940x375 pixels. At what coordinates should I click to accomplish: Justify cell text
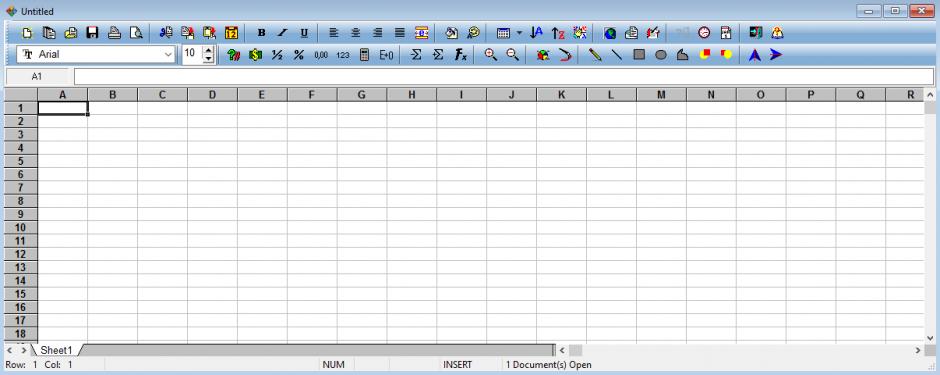click(399, 33)
